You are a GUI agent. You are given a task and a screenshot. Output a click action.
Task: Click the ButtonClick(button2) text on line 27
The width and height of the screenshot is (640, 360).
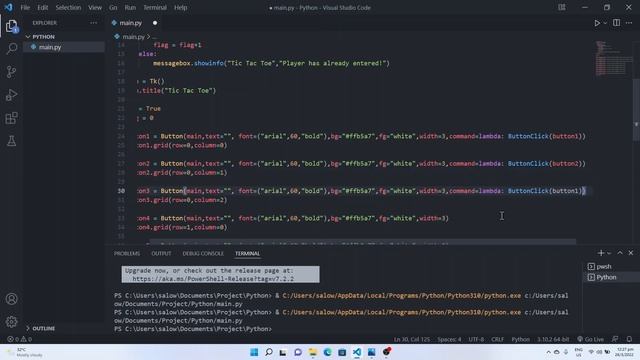tap(546, 163)
